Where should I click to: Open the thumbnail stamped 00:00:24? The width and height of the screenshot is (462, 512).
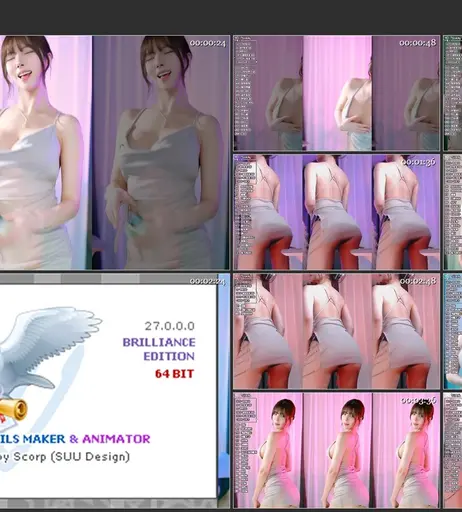pos(115,152)
